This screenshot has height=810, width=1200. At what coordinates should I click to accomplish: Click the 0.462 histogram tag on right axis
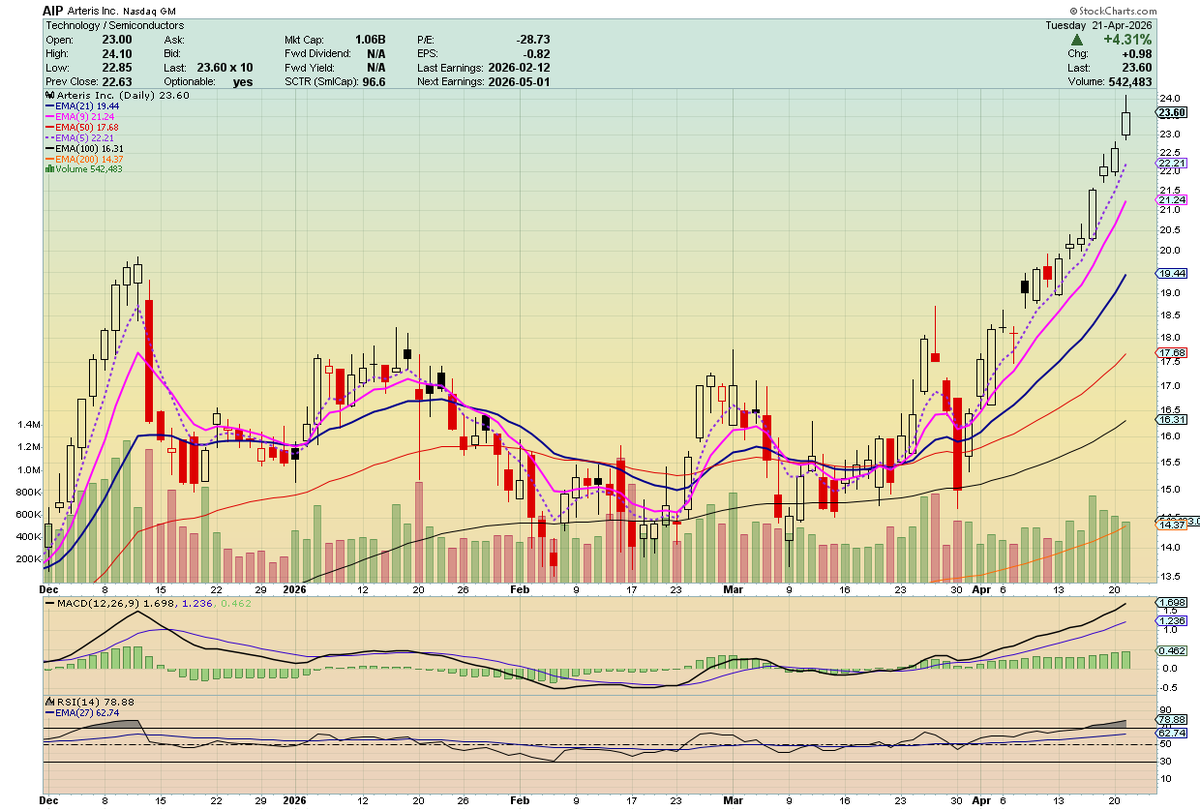[1171, 651]
